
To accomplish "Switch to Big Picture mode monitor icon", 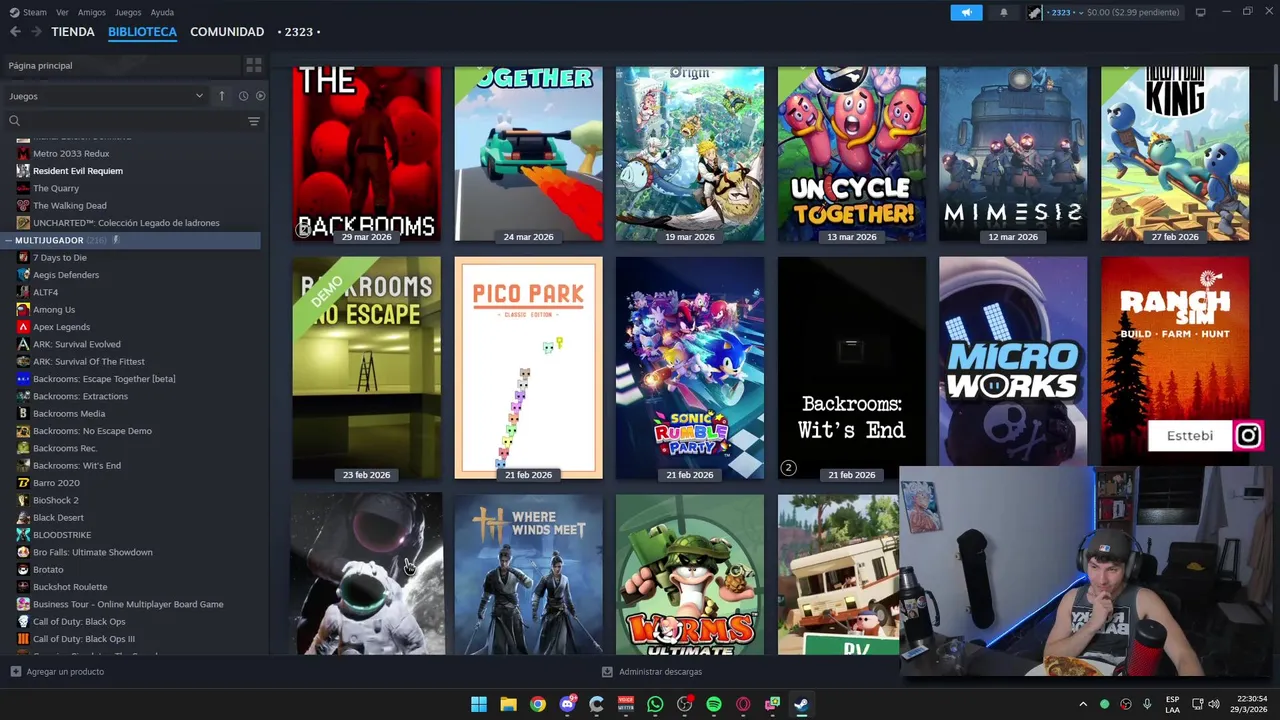I will [x=1200, y=12].
